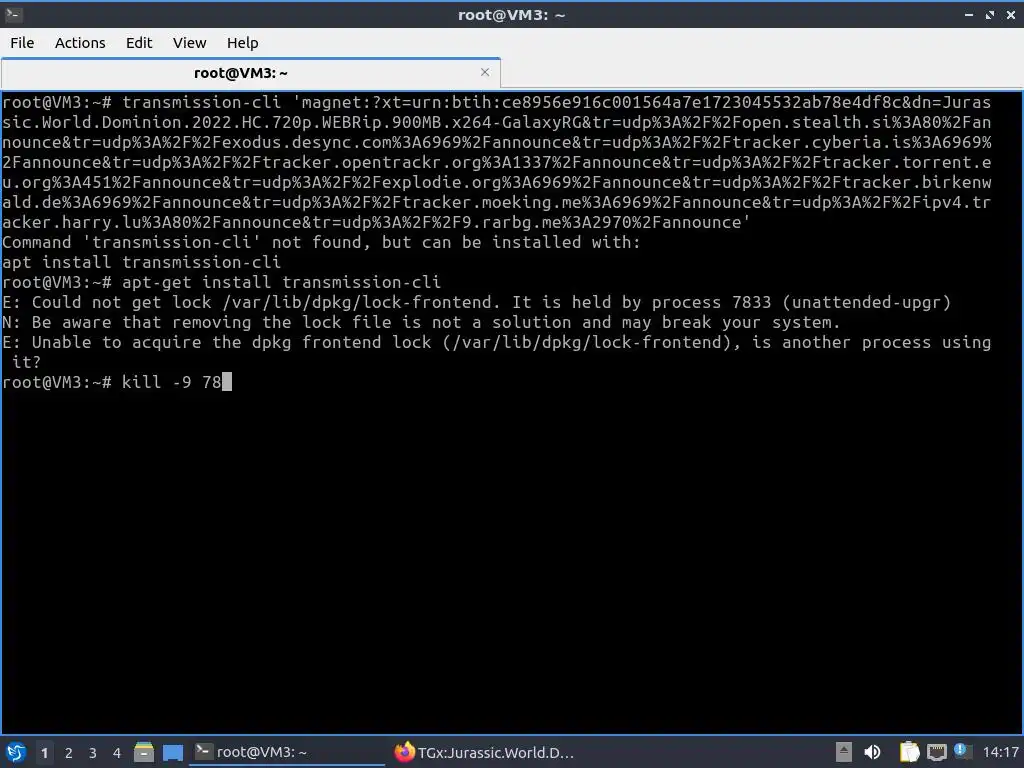Switch to workspace 1
This screenshot has width=1024, height=768.
click(x=44, y=753)
